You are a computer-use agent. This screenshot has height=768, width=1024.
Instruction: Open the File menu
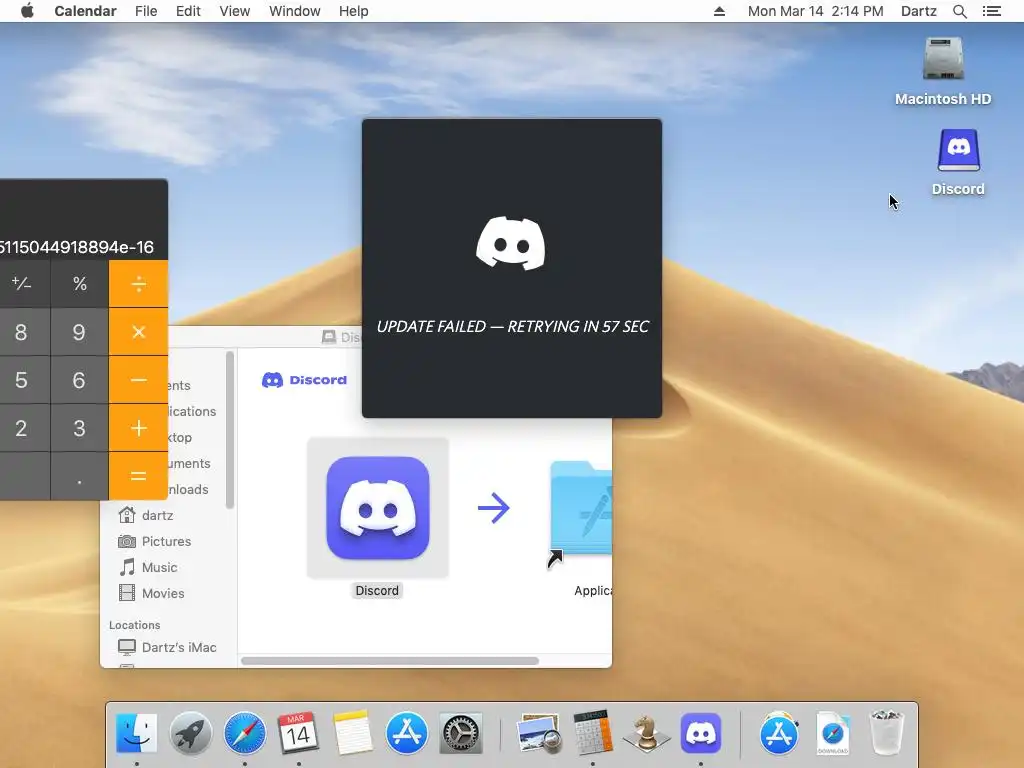point(146,11)
